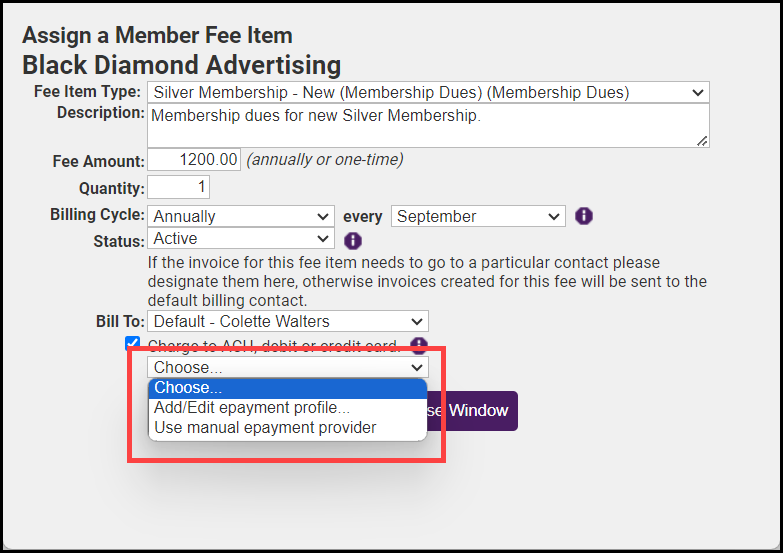Click the Quantity input box
This screenshot has height=553, width=783.
179,187
